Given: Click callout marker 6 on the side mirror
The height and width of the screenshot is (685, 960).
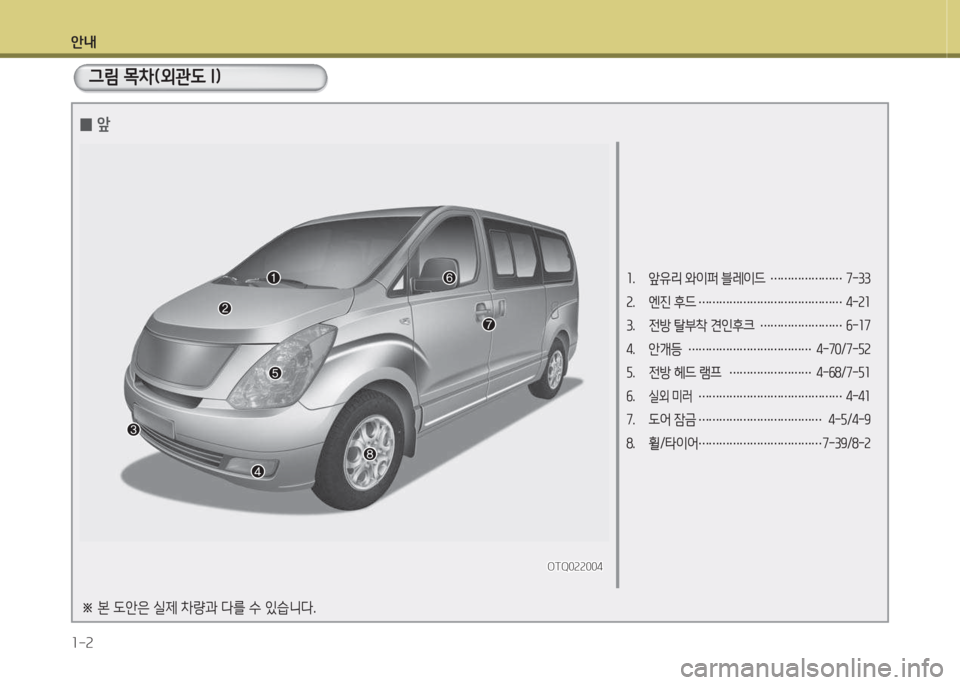Looking at the screenshot, I should (449, 278).
